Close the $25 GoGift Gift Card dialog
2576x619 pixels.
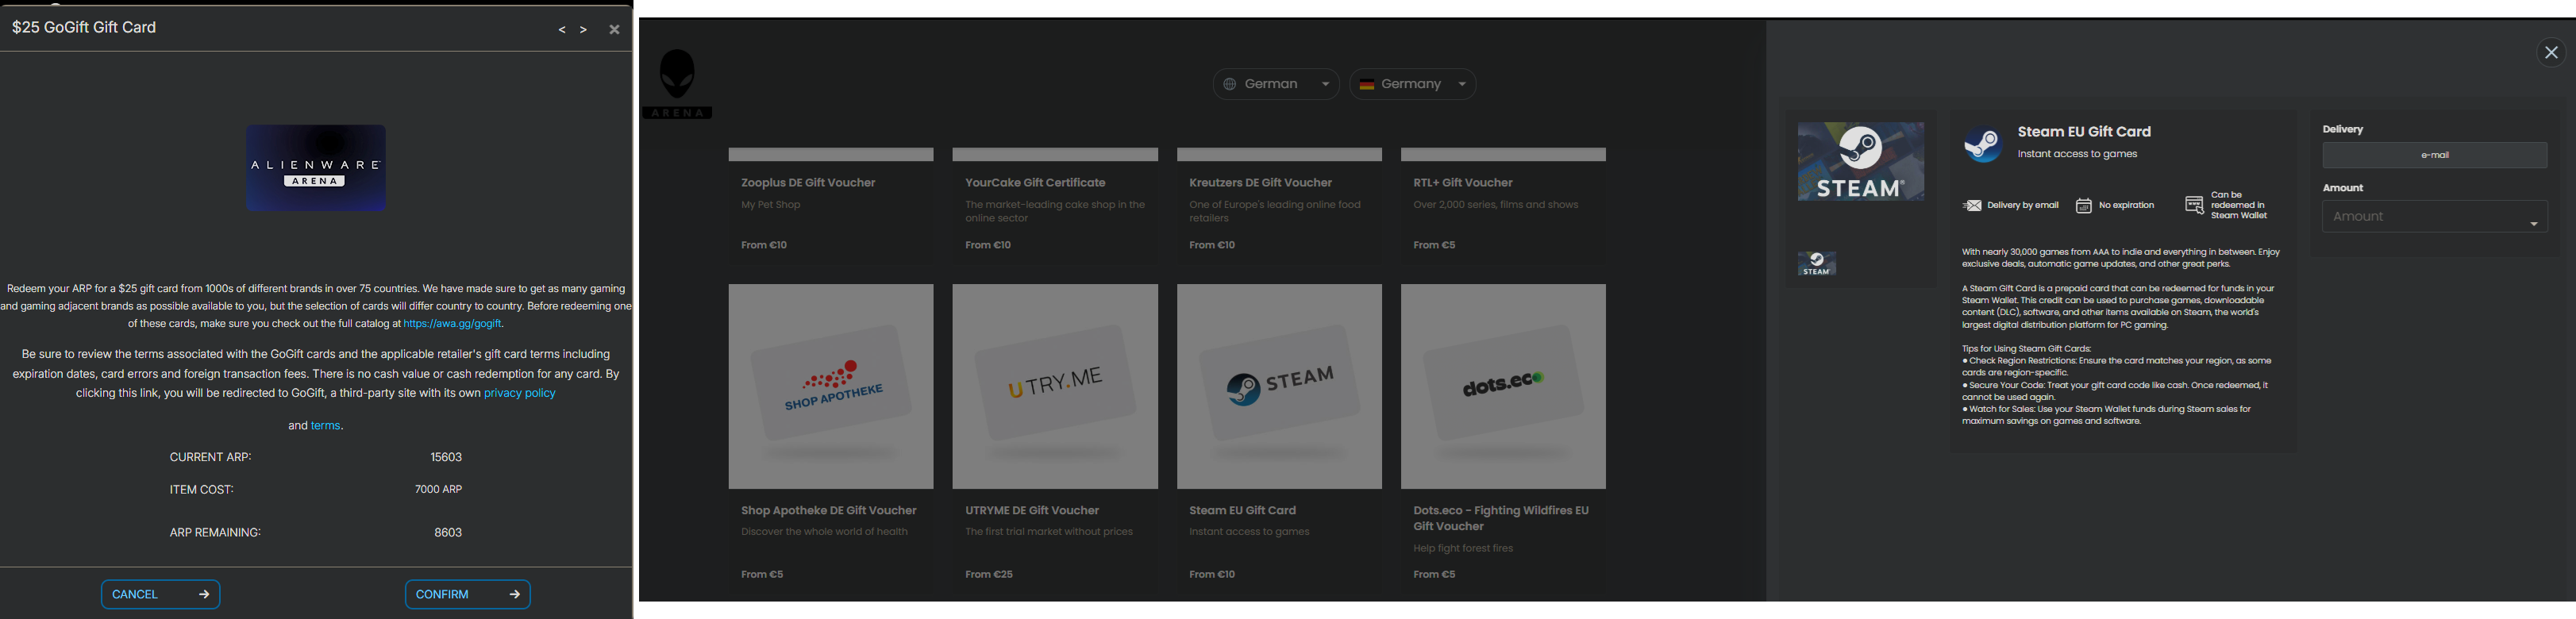tap(614, 30)
